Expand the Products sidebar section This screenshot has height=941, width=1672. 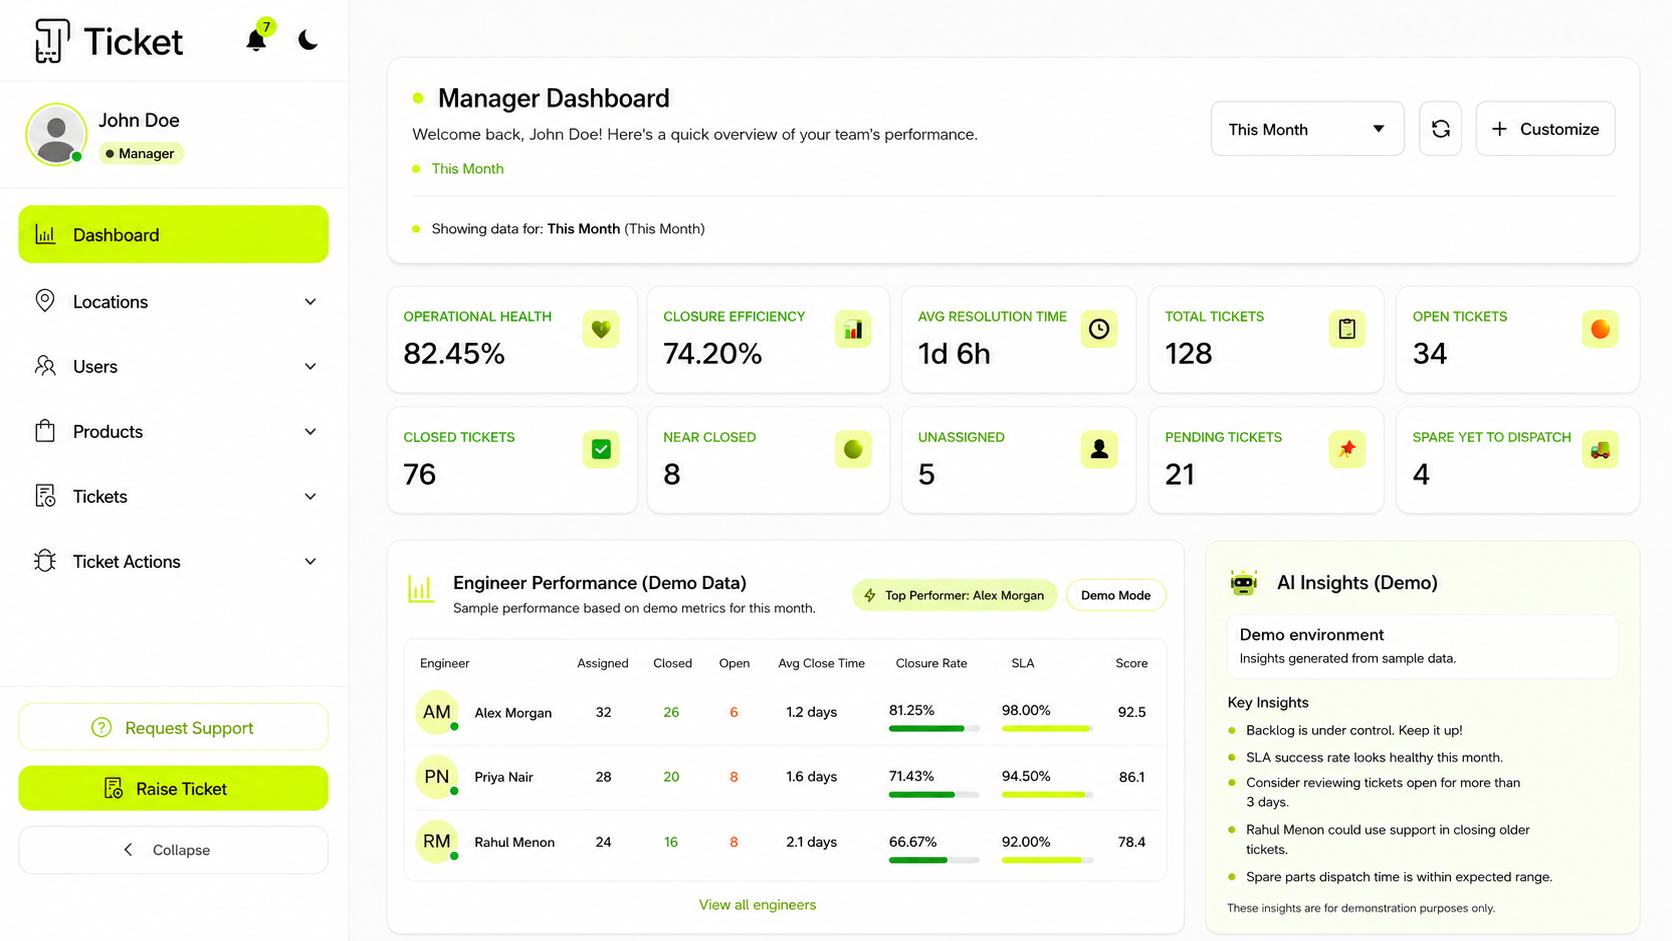pos(173,432)
